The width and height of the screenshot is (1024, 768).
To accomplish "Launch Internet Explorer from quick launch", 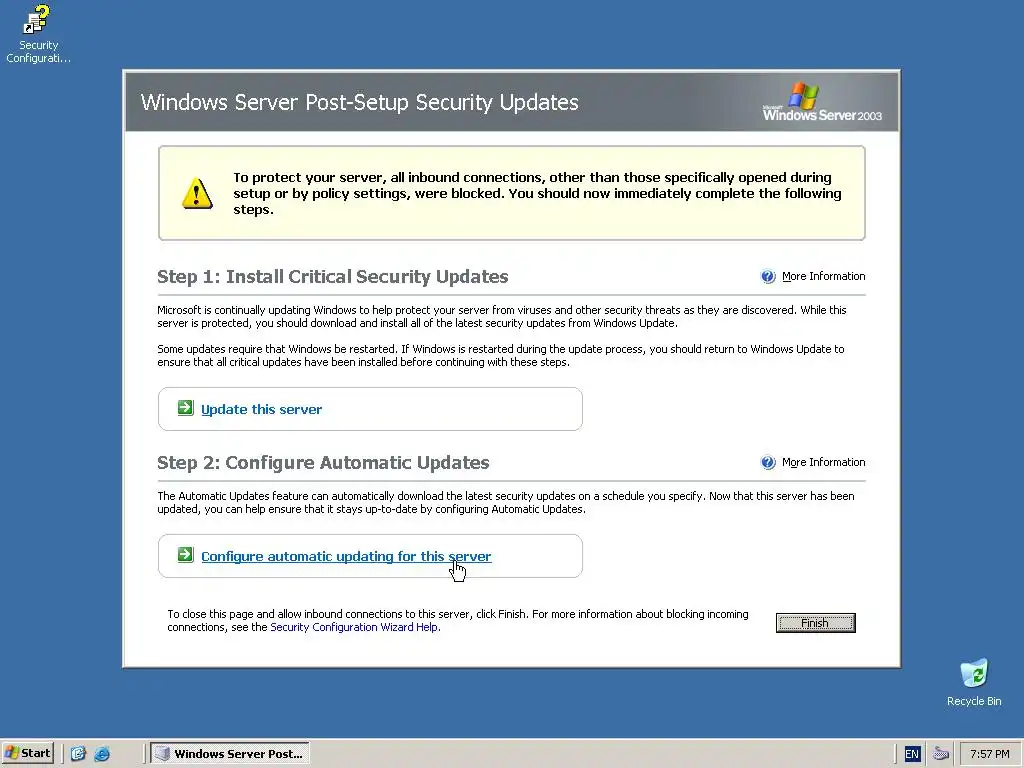I will click(102, 754).
